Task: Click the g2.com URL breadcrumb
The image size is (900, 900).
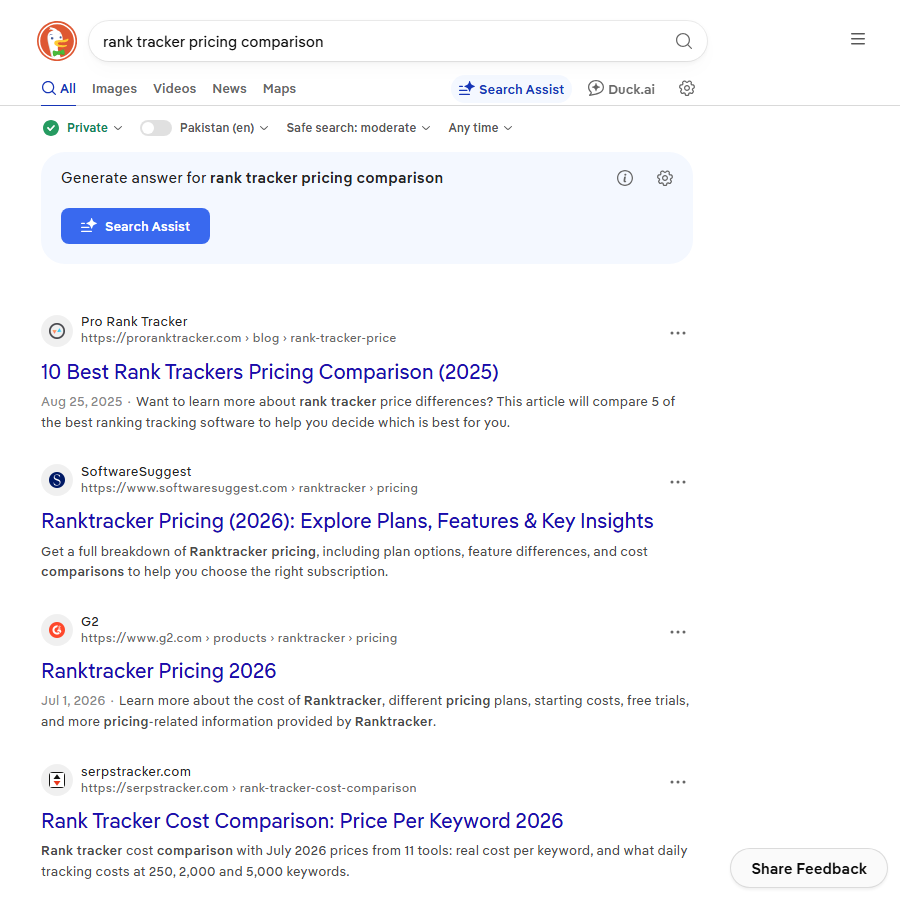Action: pos(239,638)
